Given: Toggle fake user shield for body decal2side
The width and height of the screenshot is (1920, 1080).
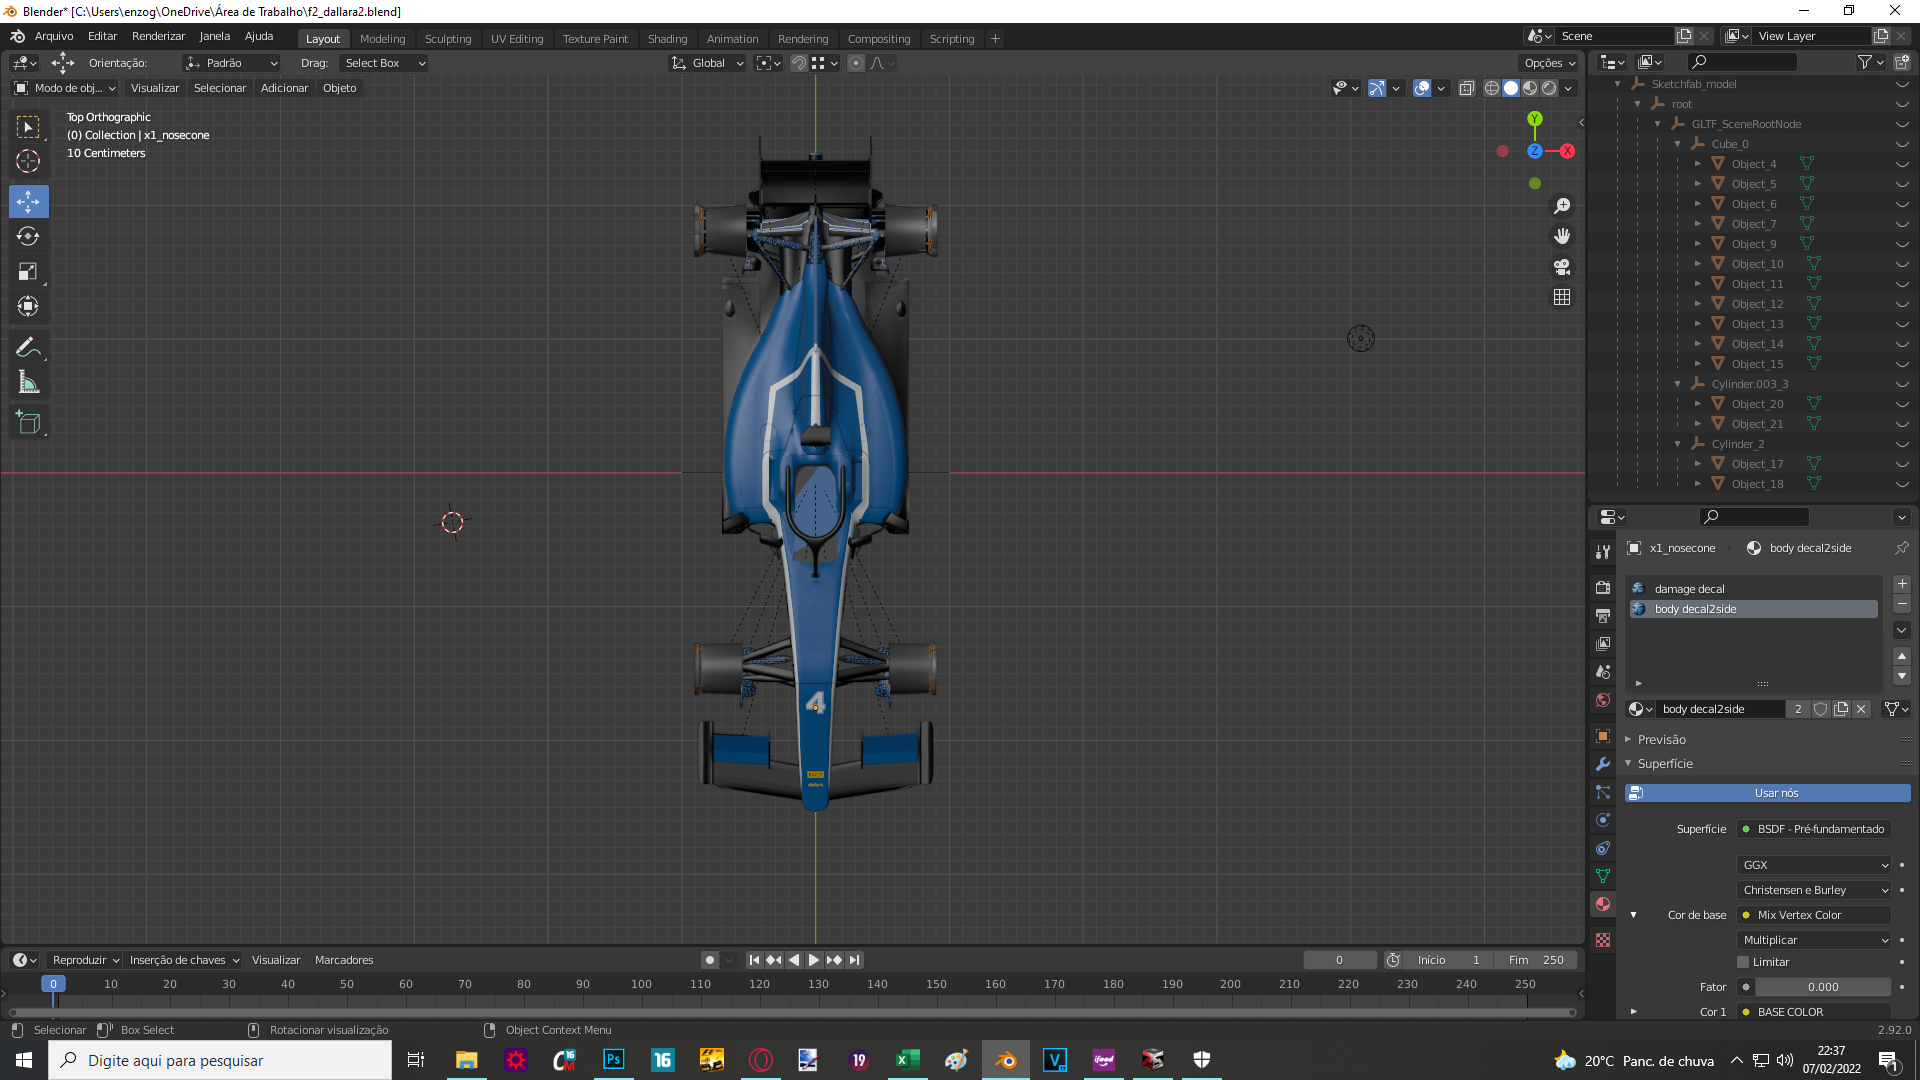Looking at the screenshot, I should click(x=1821, y=709).
